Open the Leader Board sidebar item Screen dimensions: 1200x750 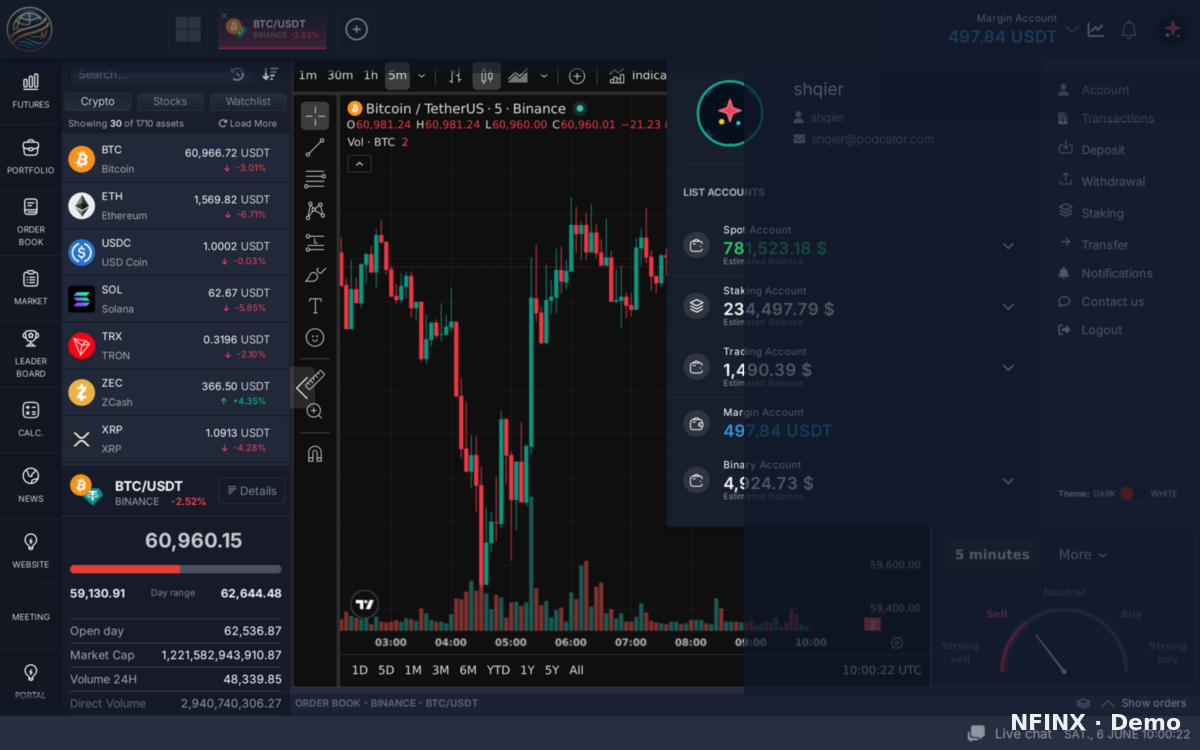[x=30, y=354]
